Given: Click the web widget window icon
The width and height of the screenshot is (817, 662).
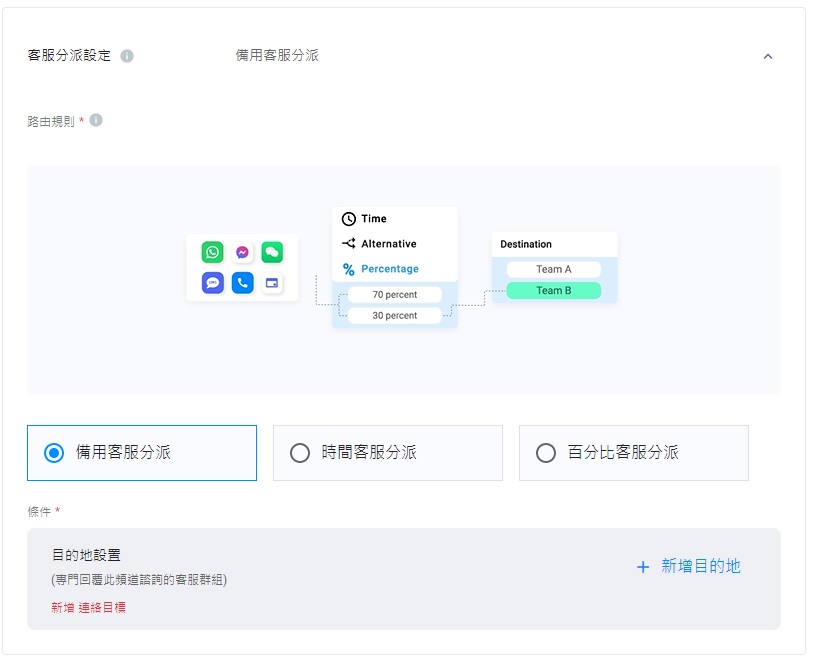Looking at the screenshot, I should (x=272, y=283).
